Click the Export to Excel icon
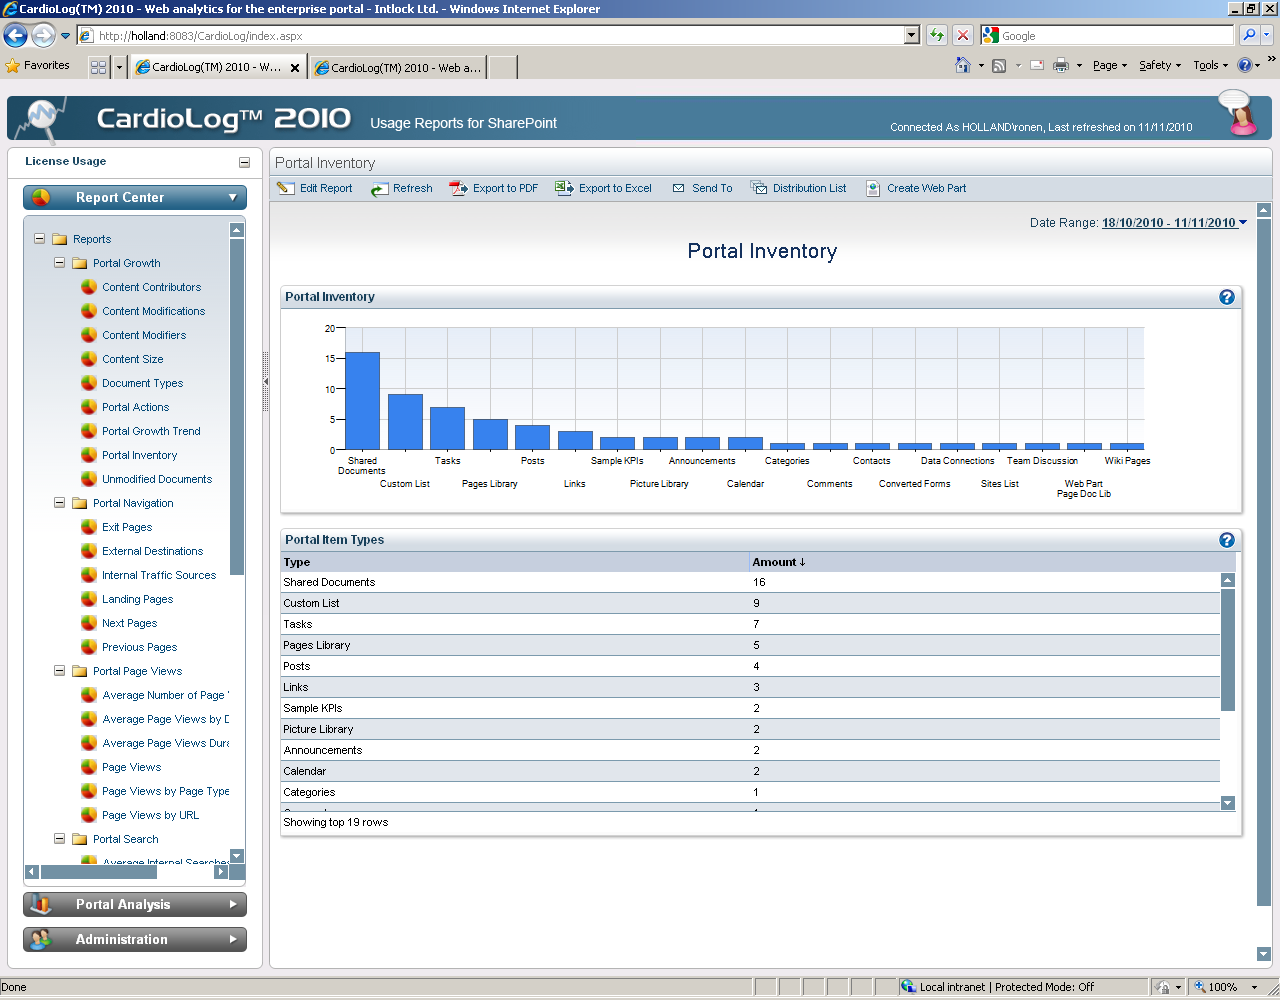 click(x=564, y=188)
